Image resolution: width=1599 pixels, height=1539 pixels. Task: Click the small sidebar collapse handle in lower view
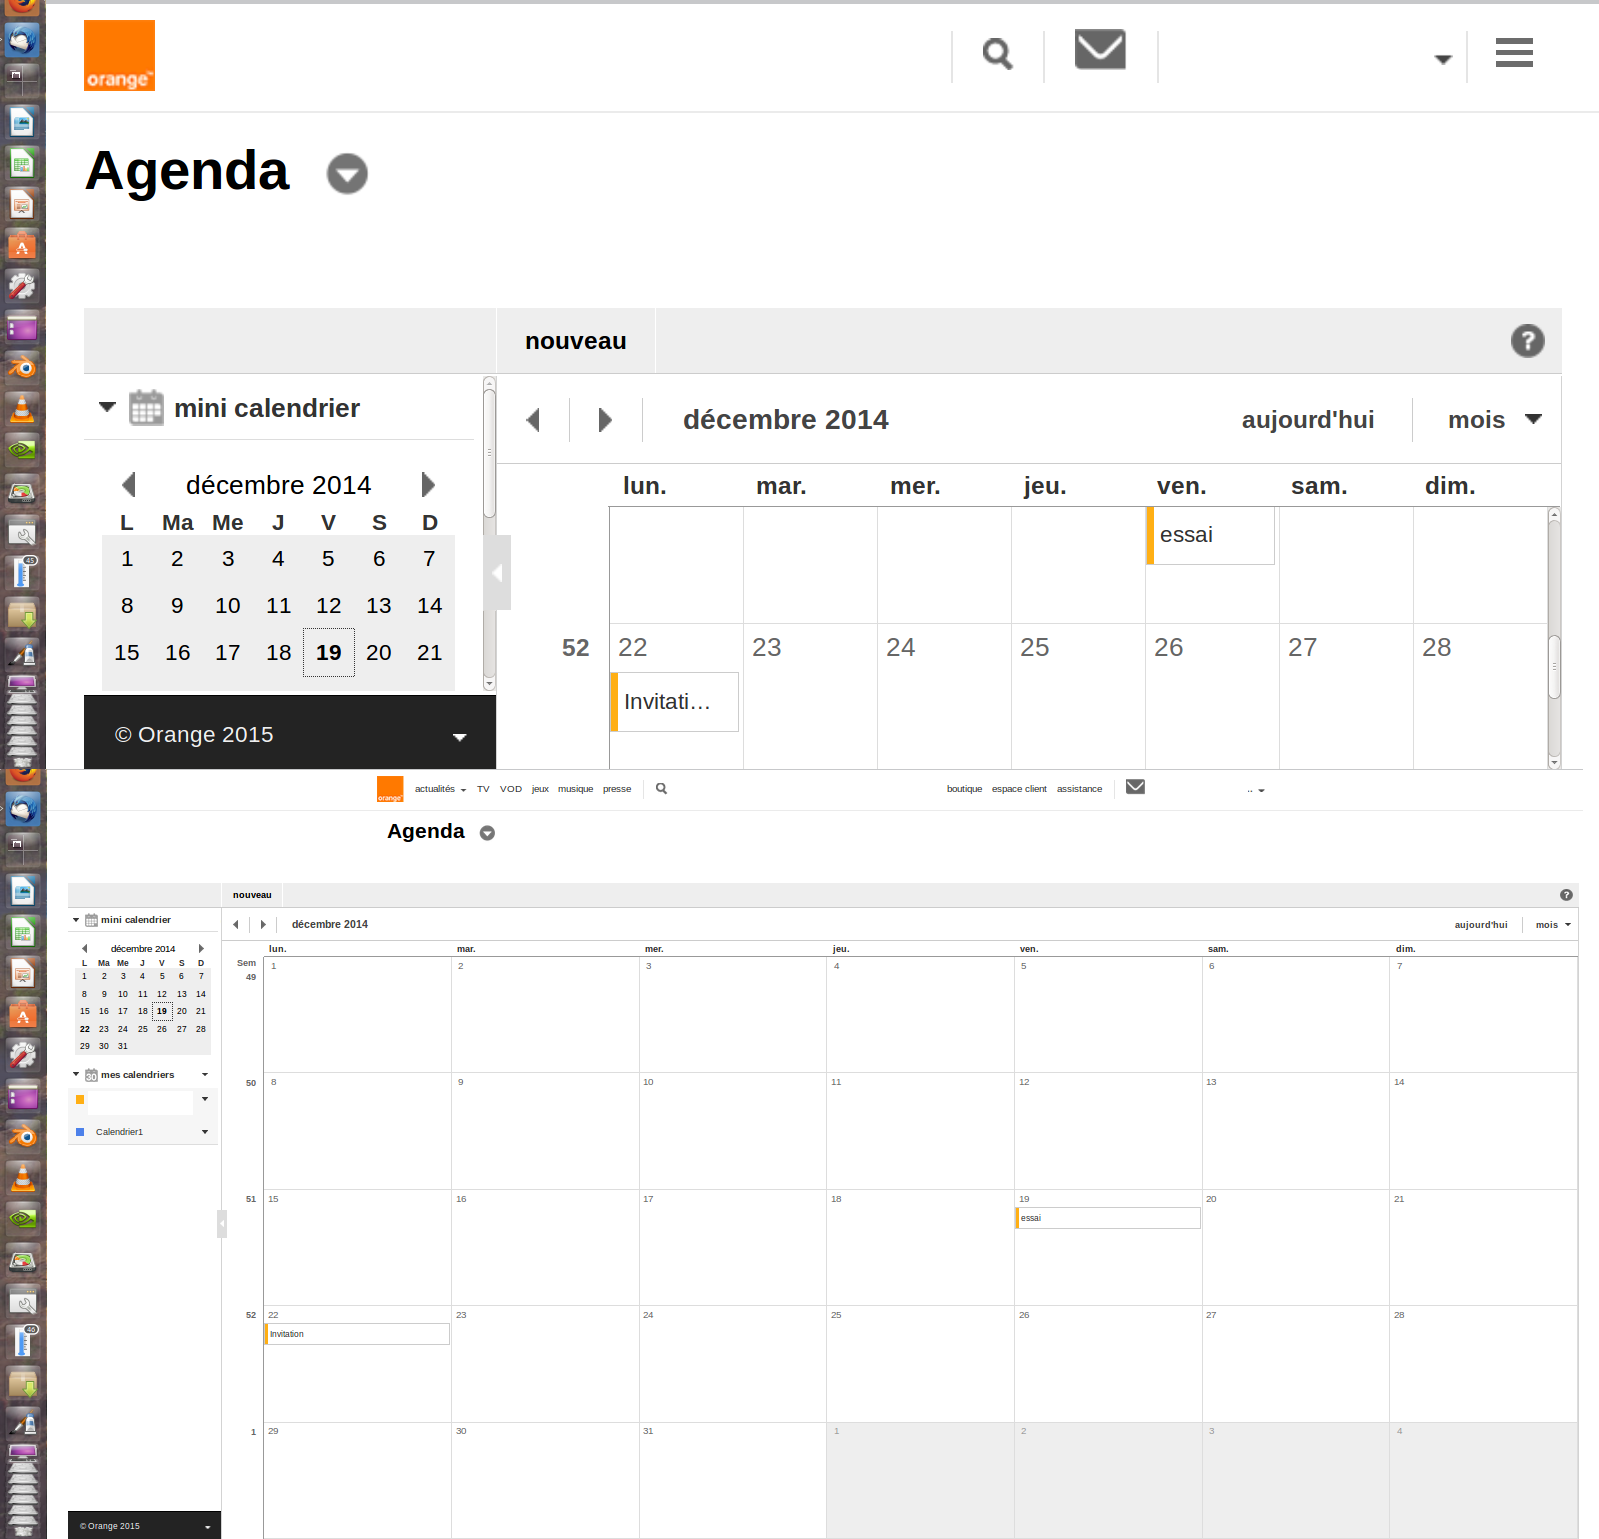pyautogui.click(x=222, y=1223)
